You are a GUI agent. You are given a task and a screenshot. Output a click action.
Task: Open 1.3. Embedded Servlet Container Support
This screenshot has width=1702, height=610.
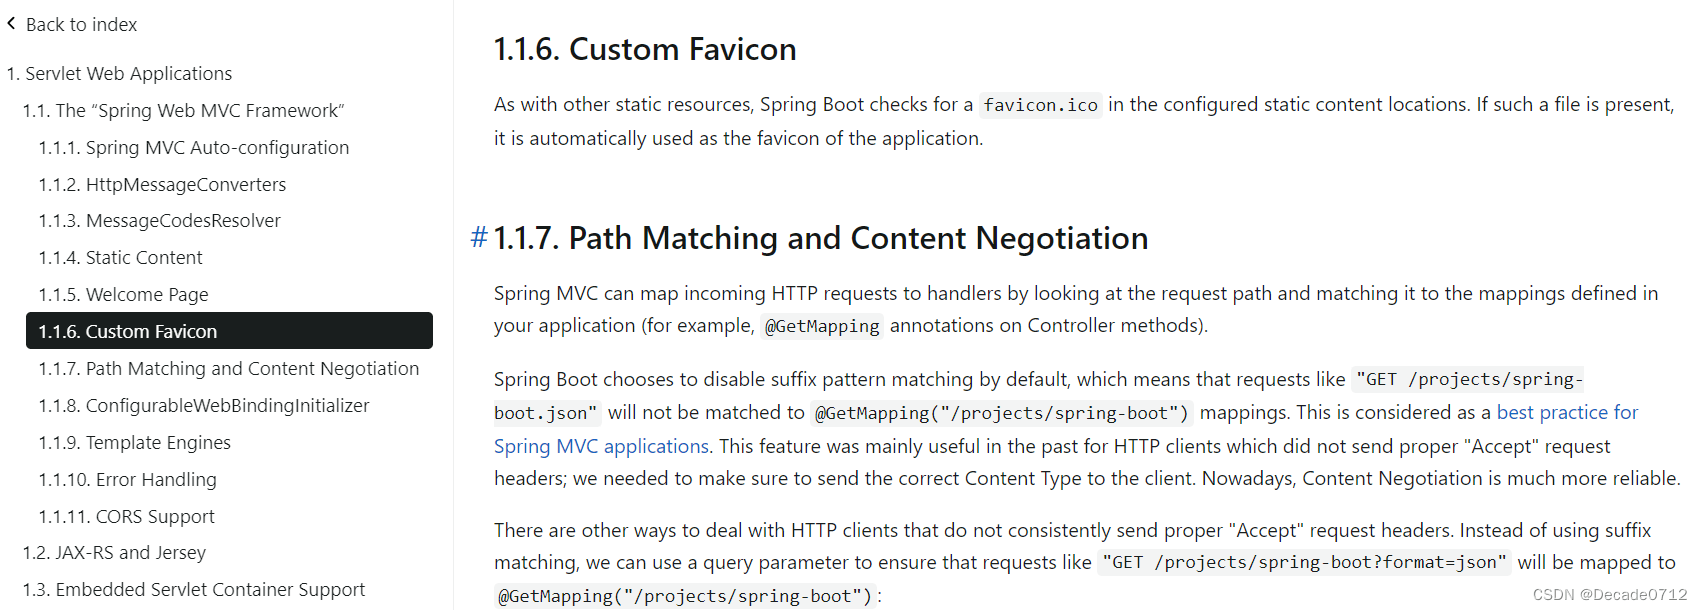click(x=194, y=589)
